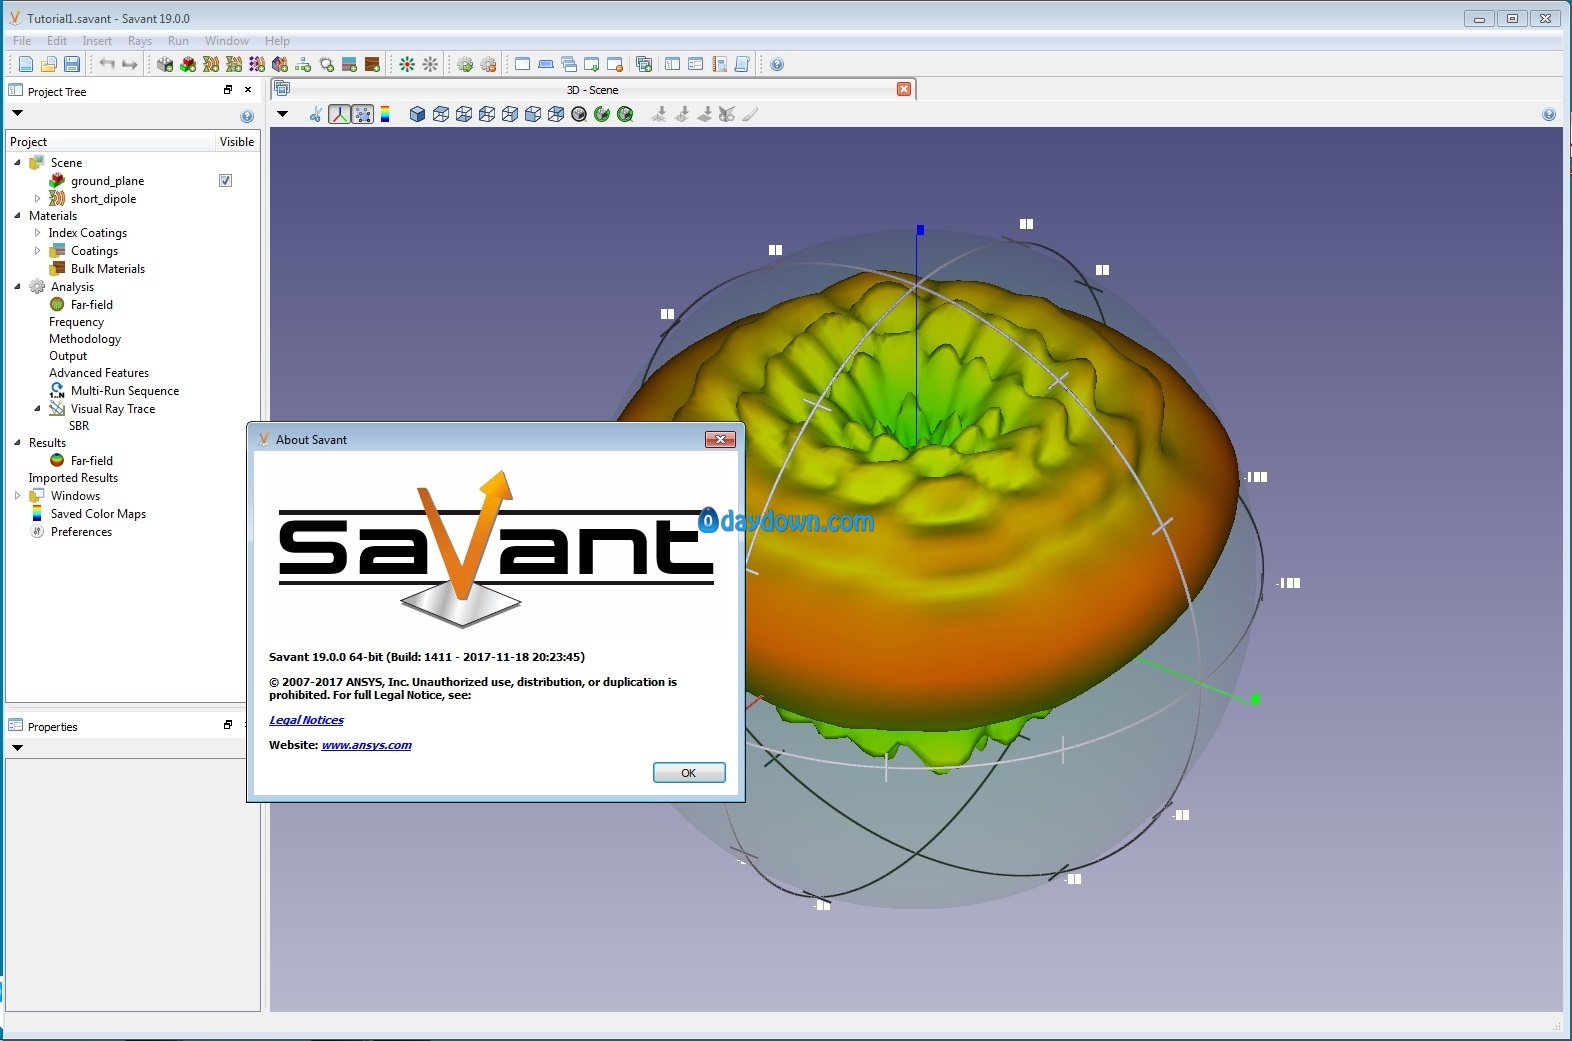Click the scissors cut-plane tool in 3D view
The image size is (1572, 1041).
coord(316,114)
